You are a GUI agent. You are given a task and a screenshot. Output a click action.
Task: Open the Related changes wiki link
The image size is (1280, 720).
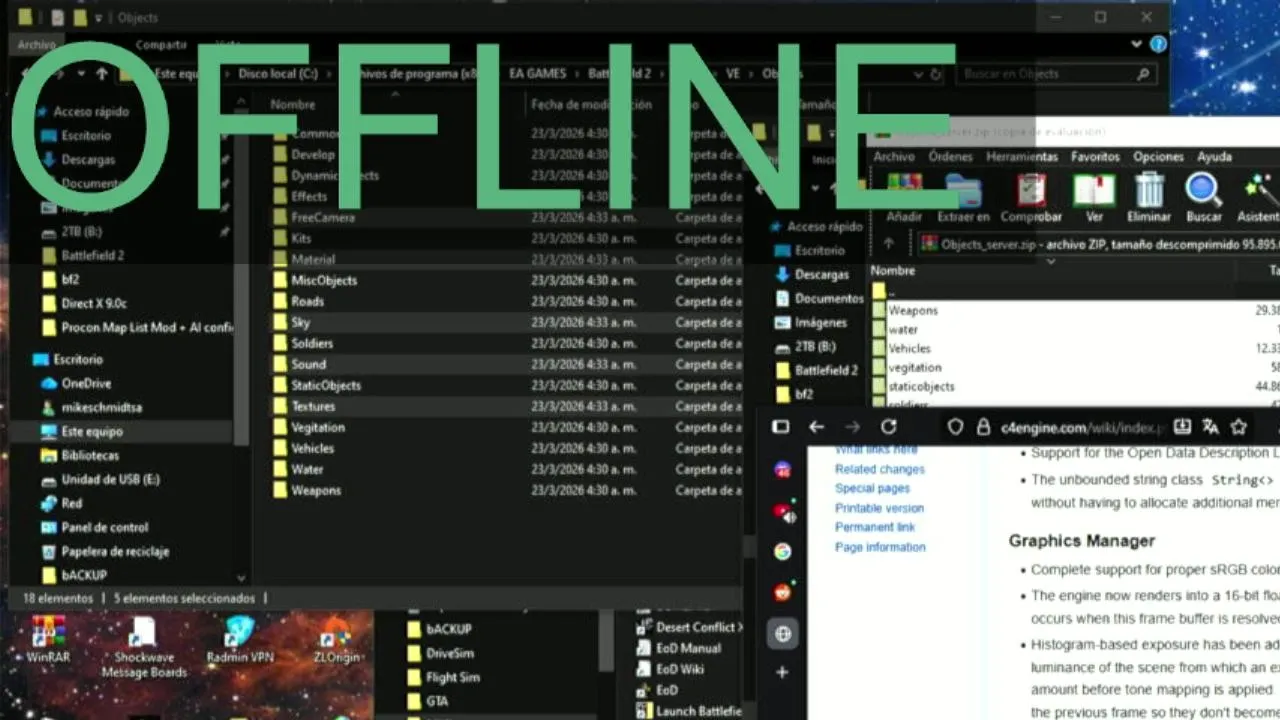pyautogui.click(x=880, y=469)
